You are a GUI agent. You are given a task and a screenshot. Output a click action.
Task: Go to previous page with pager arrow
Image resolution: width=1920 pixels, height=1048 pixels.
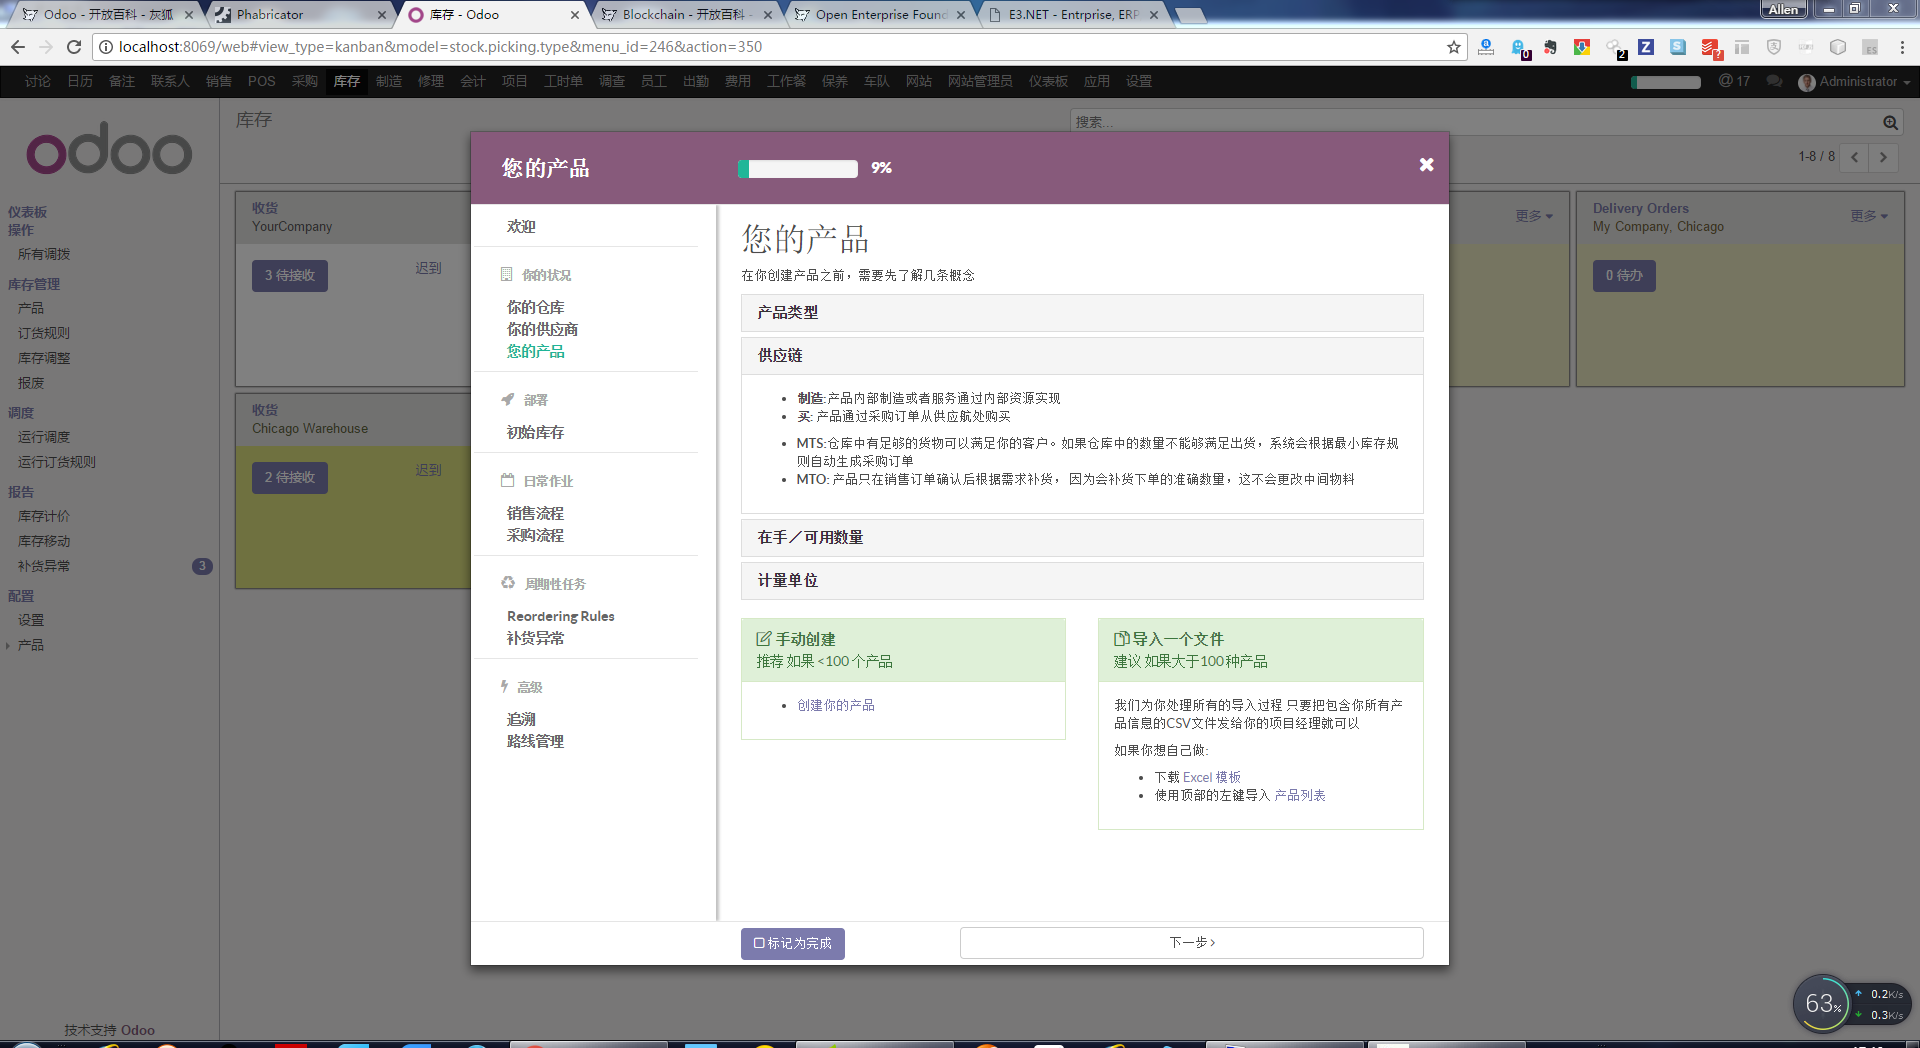tap(1855, 157)
